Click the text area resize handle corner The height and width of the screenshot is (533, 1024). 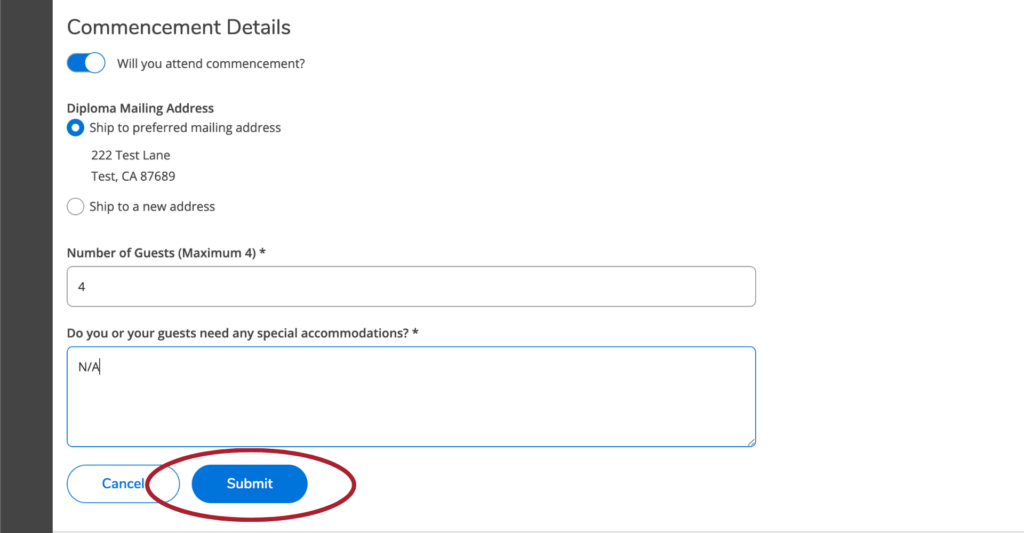point(750,441)
